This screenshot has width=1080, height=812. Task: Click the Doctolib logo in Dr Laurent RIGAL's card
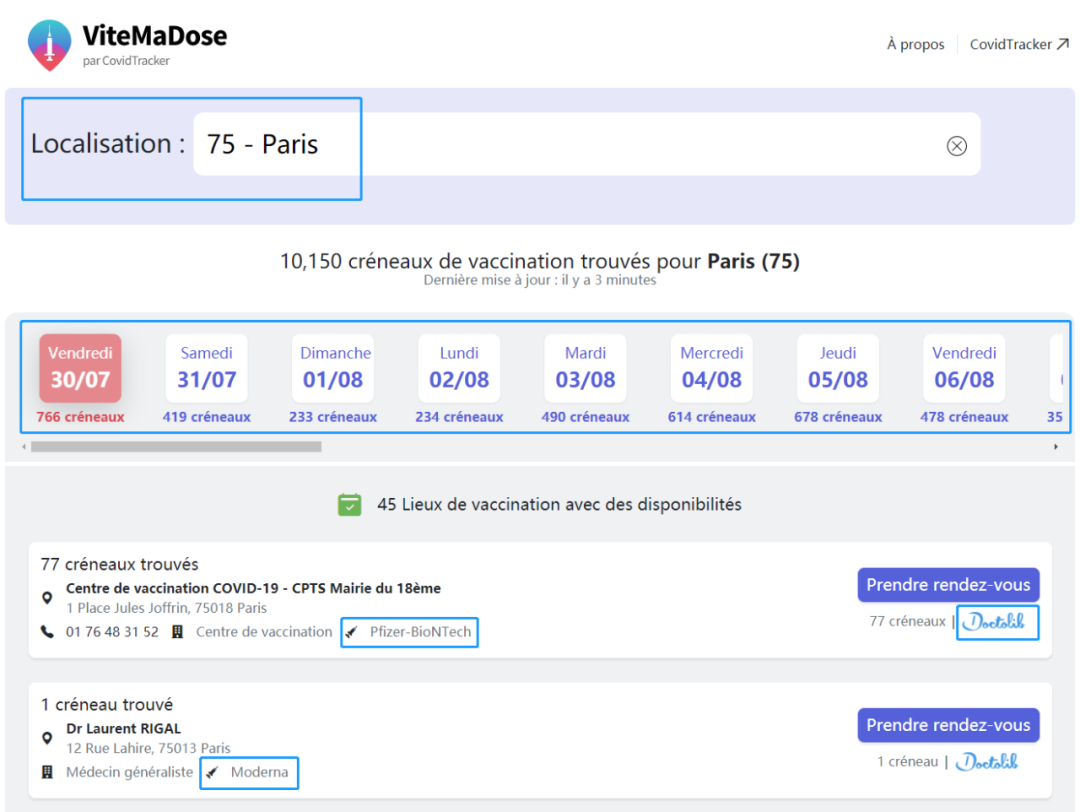click(x=986, y=762)
